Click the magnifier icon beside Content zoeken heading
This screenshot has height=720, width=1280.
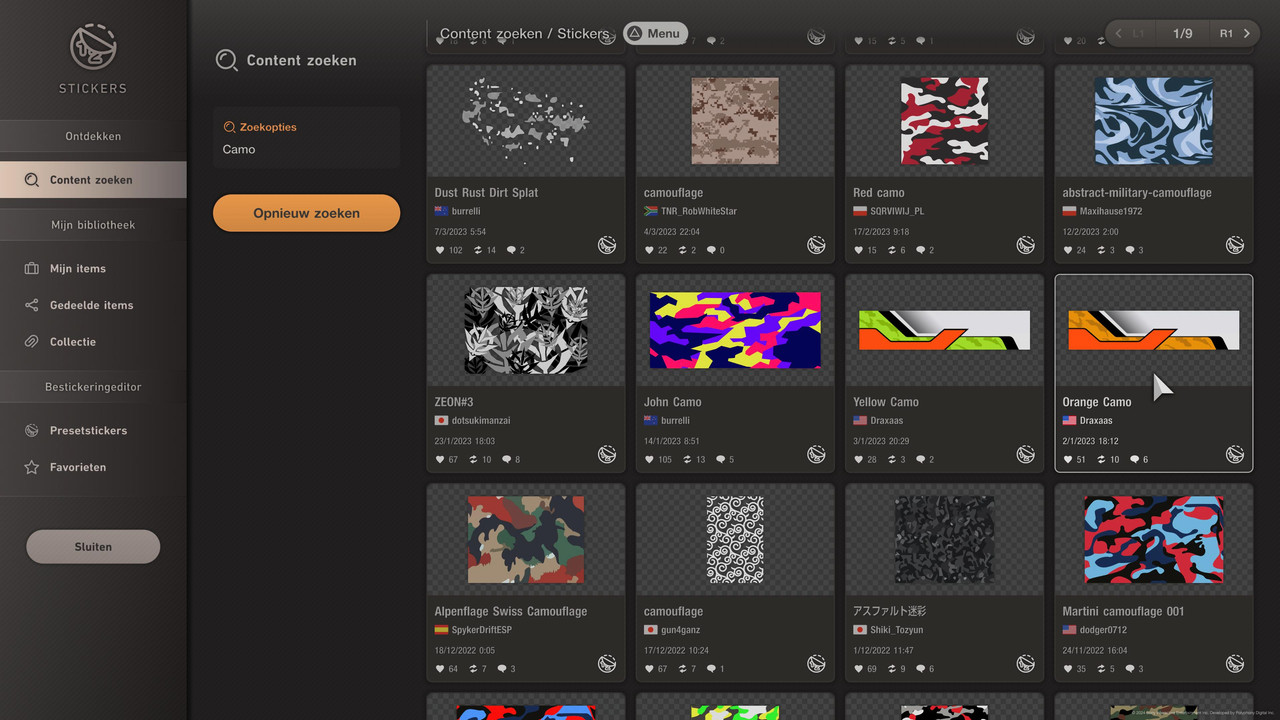pos(227,61)
